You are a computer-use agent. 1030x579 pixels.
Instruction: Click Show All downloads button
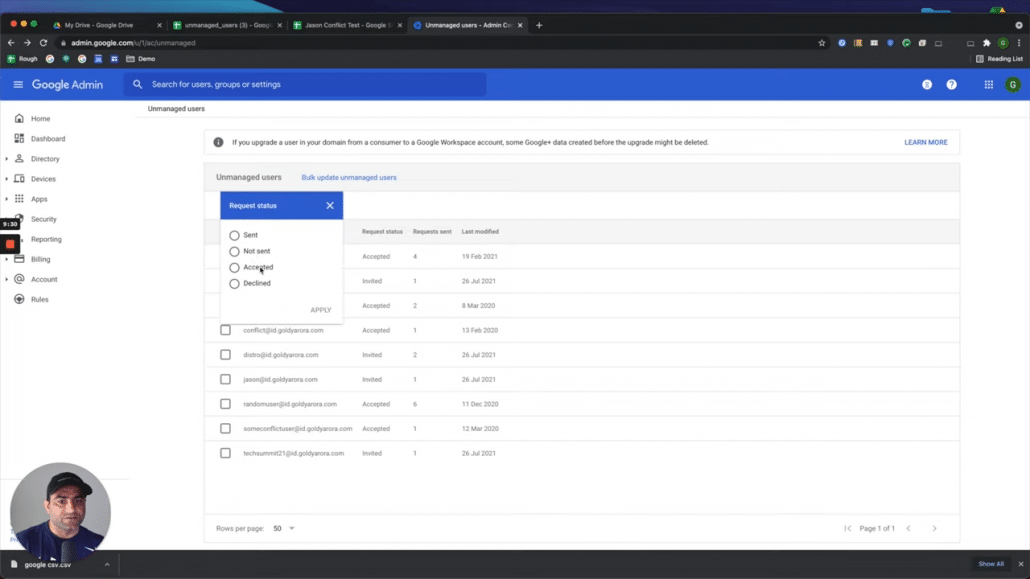(991, 564)
